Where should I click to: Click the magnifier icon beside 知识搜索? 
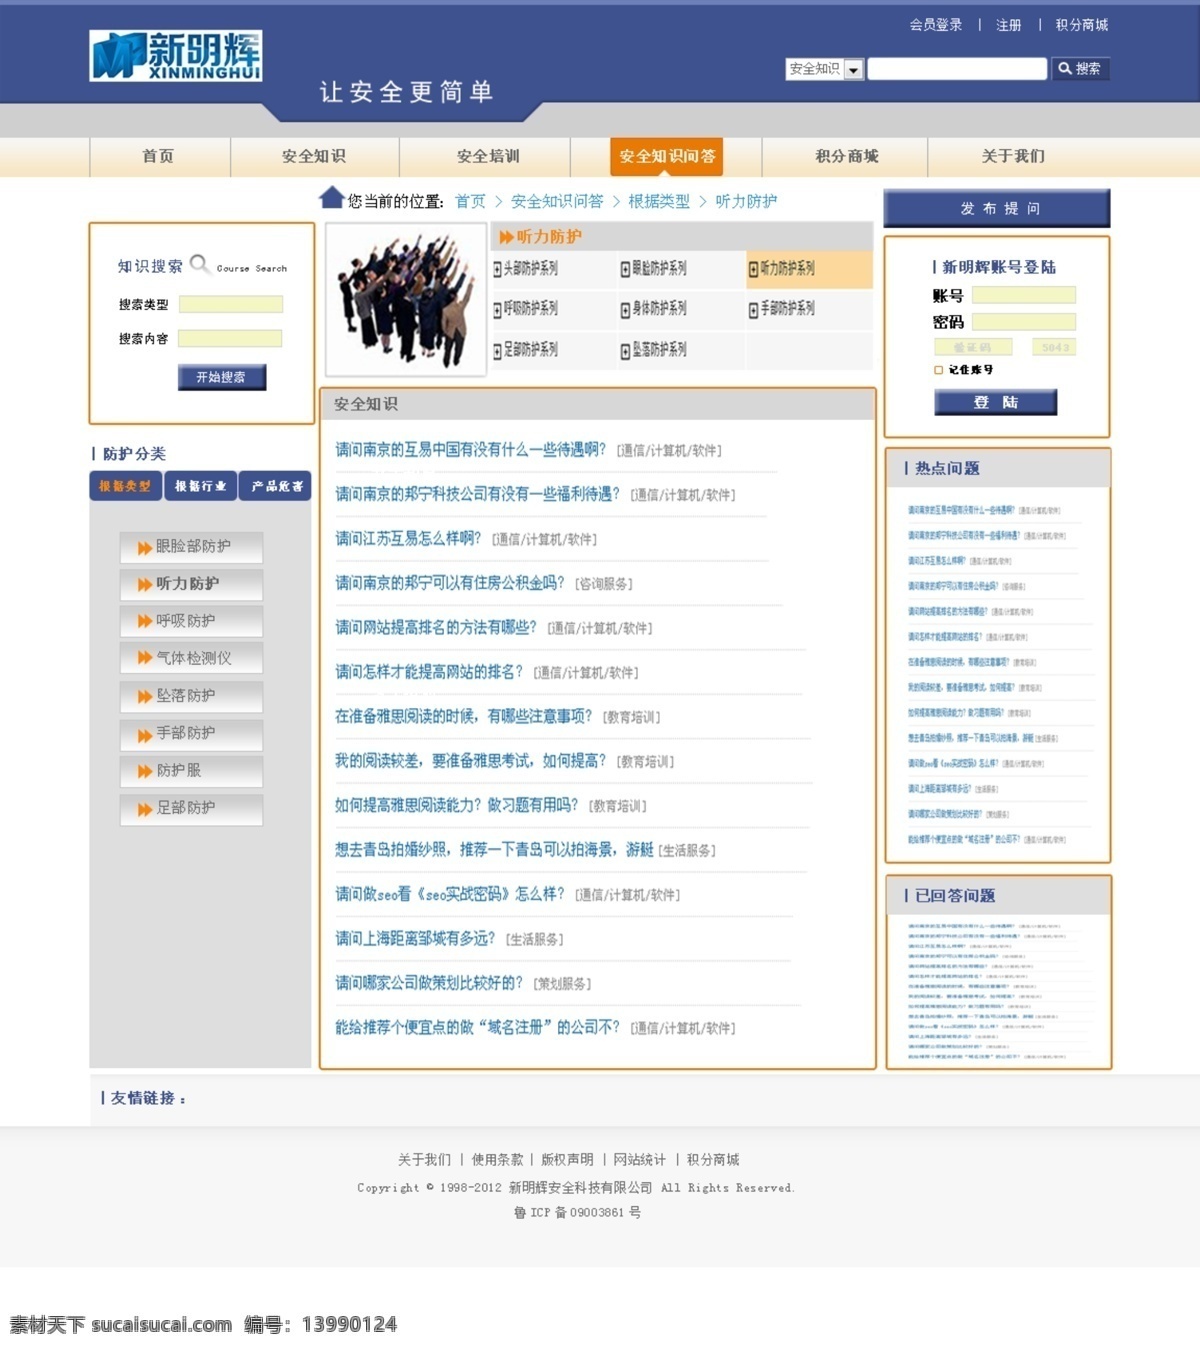200,264
